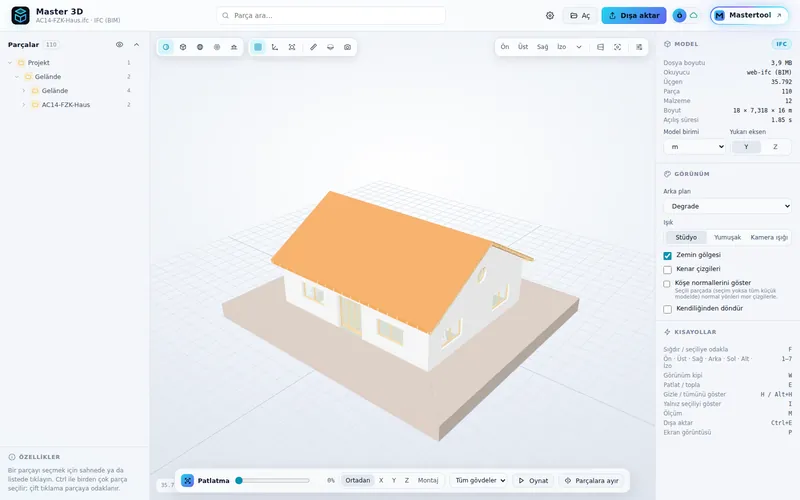Activate the section plane tool
800x500 pixels.
331,47
